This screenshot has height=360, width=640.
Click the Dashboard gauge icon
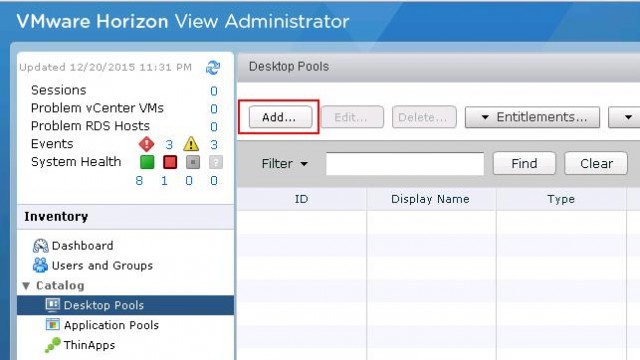pos(40,246)
